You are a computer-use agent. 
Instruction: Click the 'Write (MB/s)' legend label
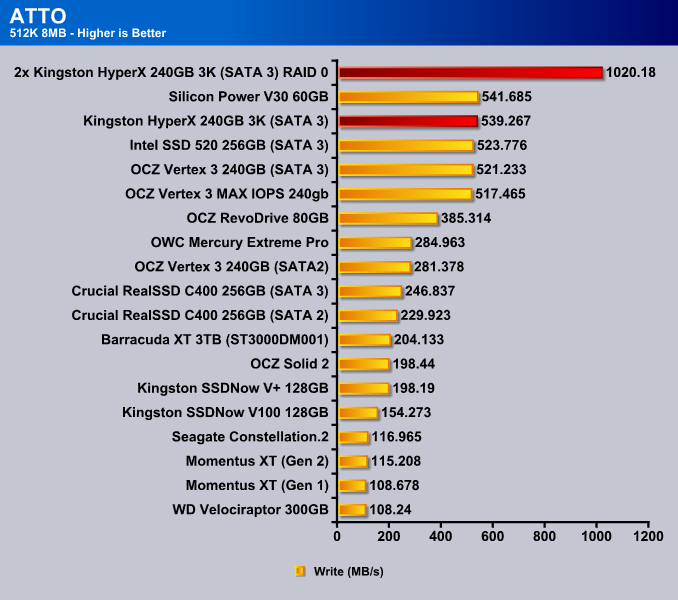(x=349, y=571)
